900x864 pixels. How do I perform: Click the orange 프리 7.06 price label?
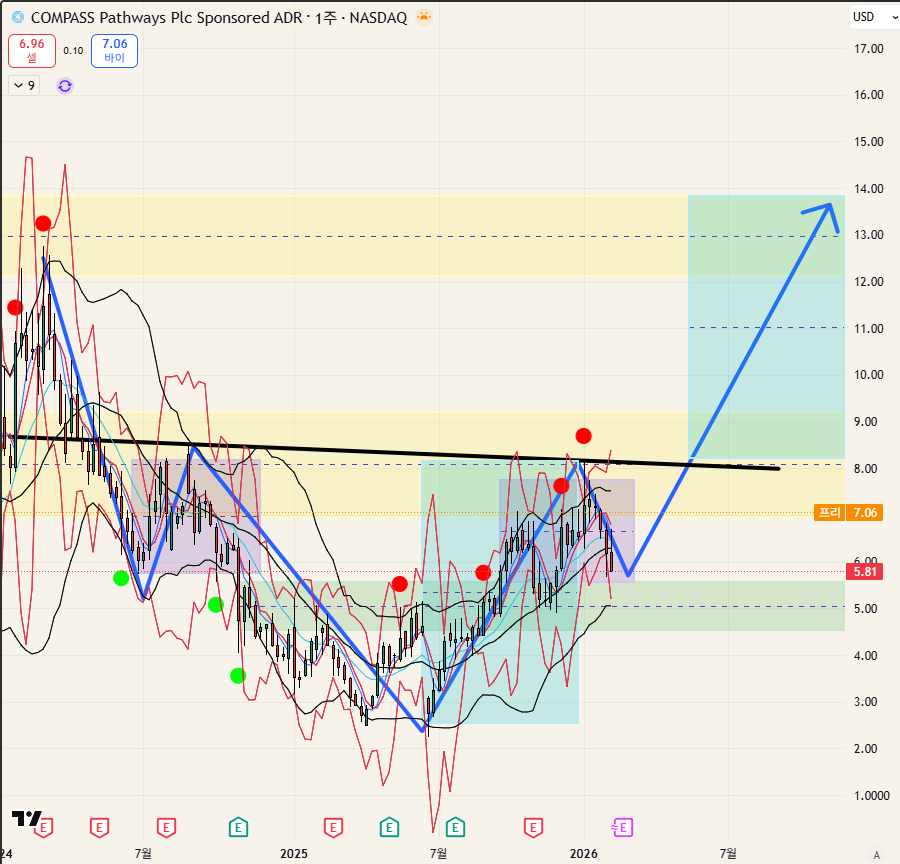point(848,512)
